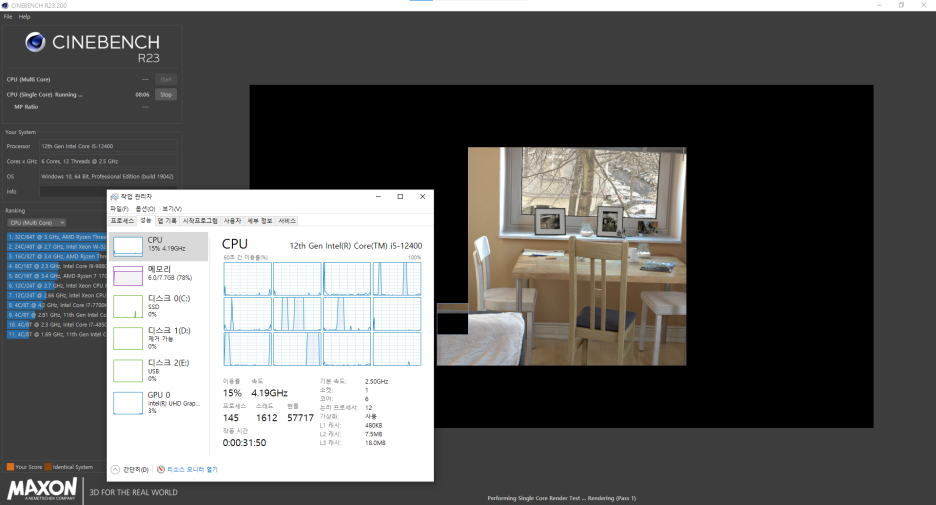Open the Help menu in Cinebench
The height and width of the screenshot is (505, 936).
(x=24, y=17)
